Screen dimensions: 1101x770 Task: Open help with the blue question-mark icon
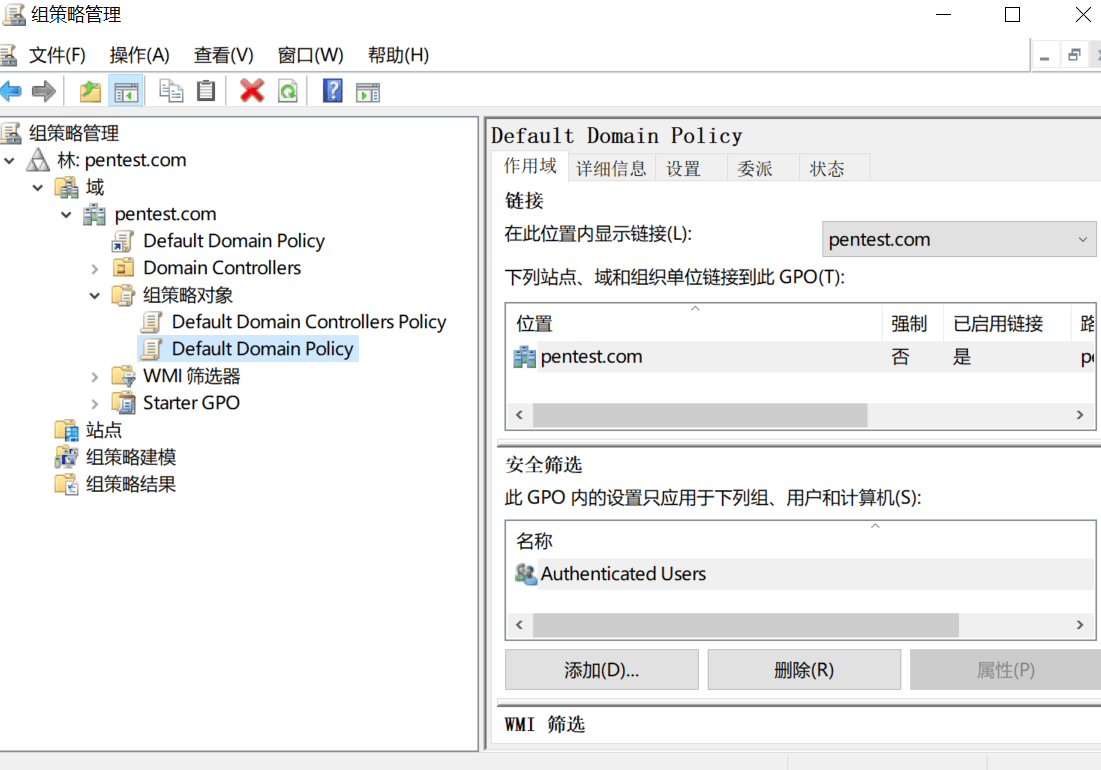coord(333,92)
